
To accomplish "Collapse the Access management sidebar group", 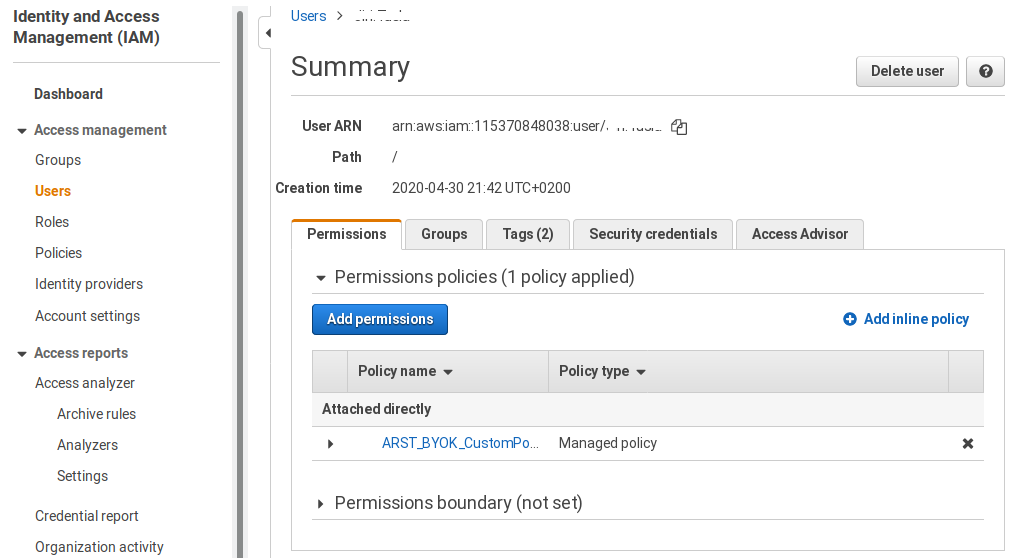I will (22, 131).
